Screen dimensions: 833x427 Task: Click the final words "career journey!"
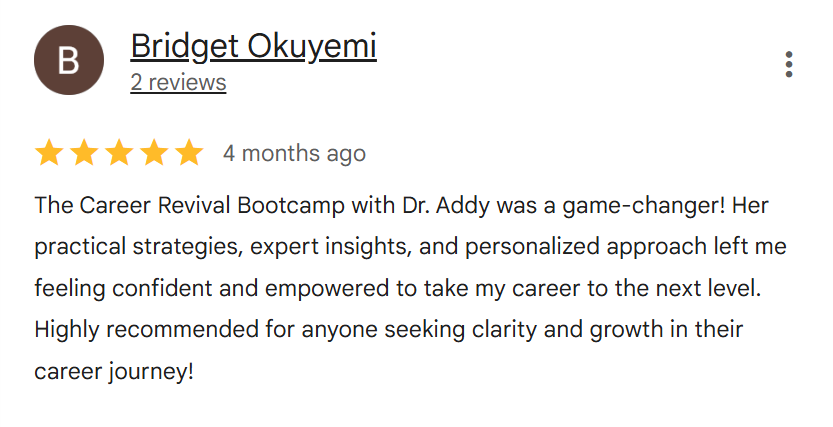(x=113, y=371)
